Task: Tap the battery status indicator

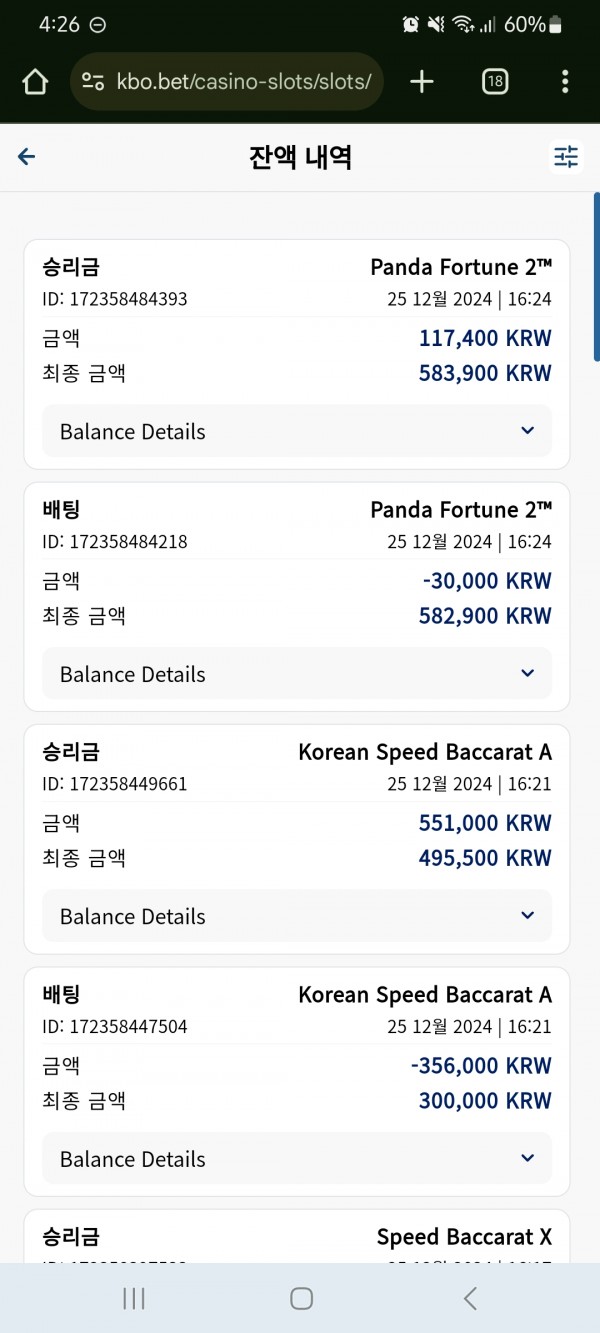Action: pyautogui.click(x=556, y=24)
